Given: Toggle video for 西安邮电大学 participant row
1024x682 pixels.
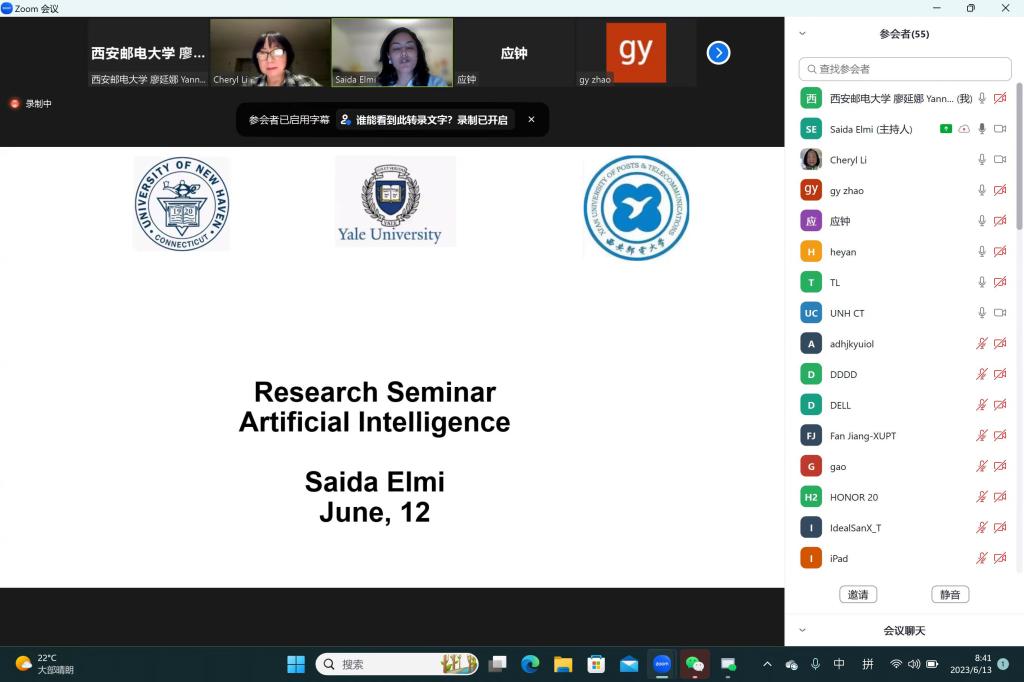Looking at the screenshot, I should click(x=1000, y=99).
